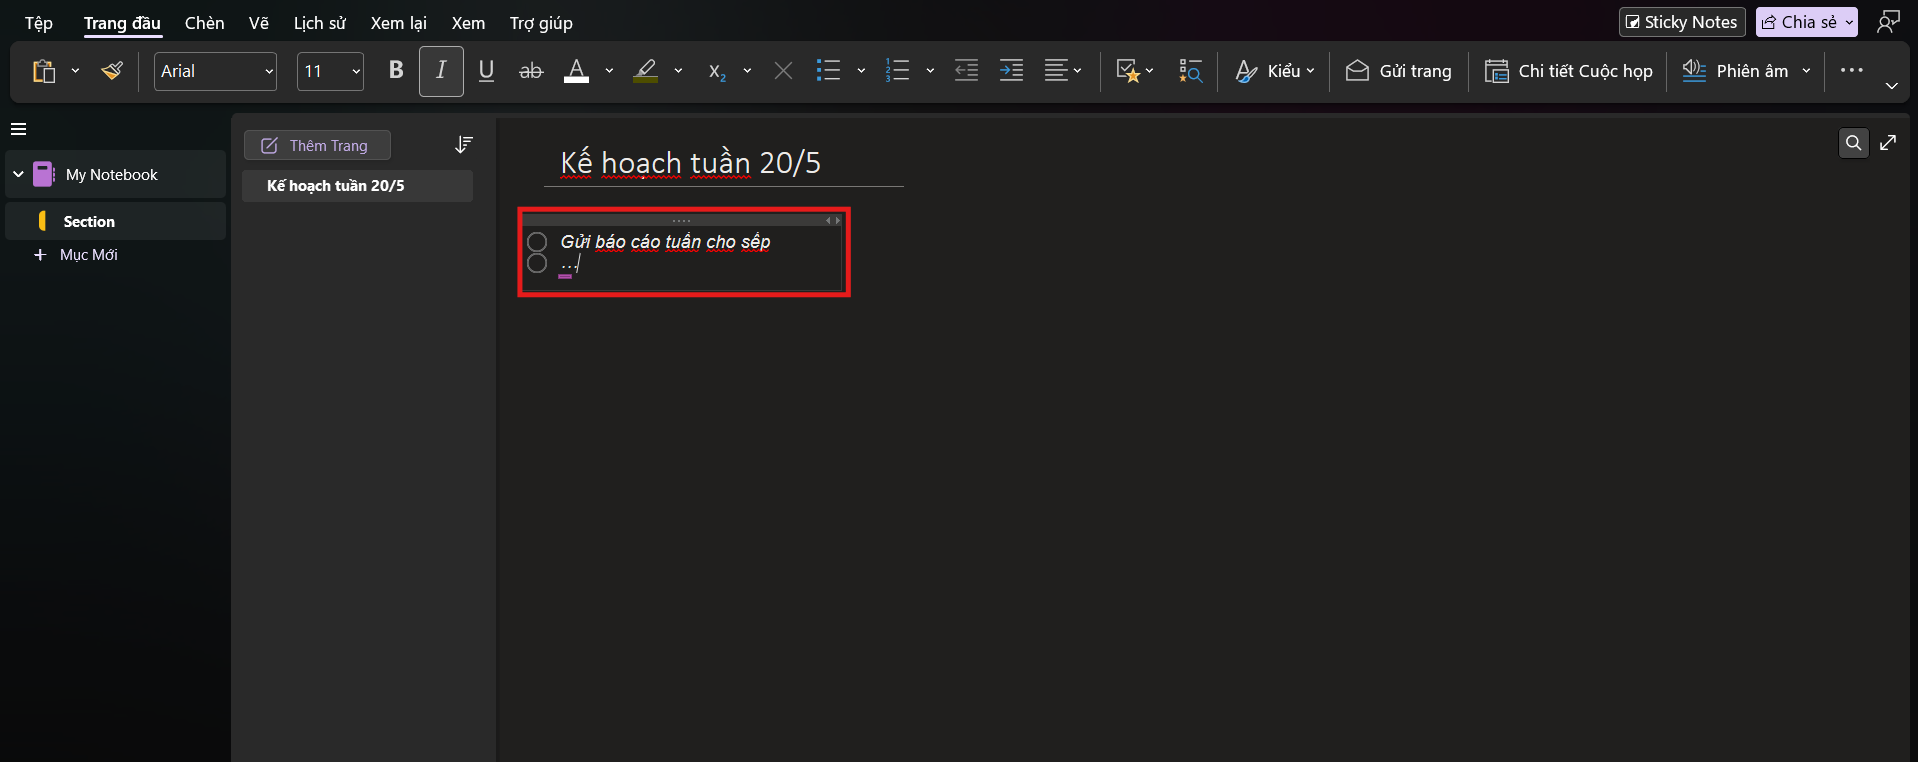Open Sticky Notes
Viewport: 1918px width, 762px height.
tap(1682, 22)
